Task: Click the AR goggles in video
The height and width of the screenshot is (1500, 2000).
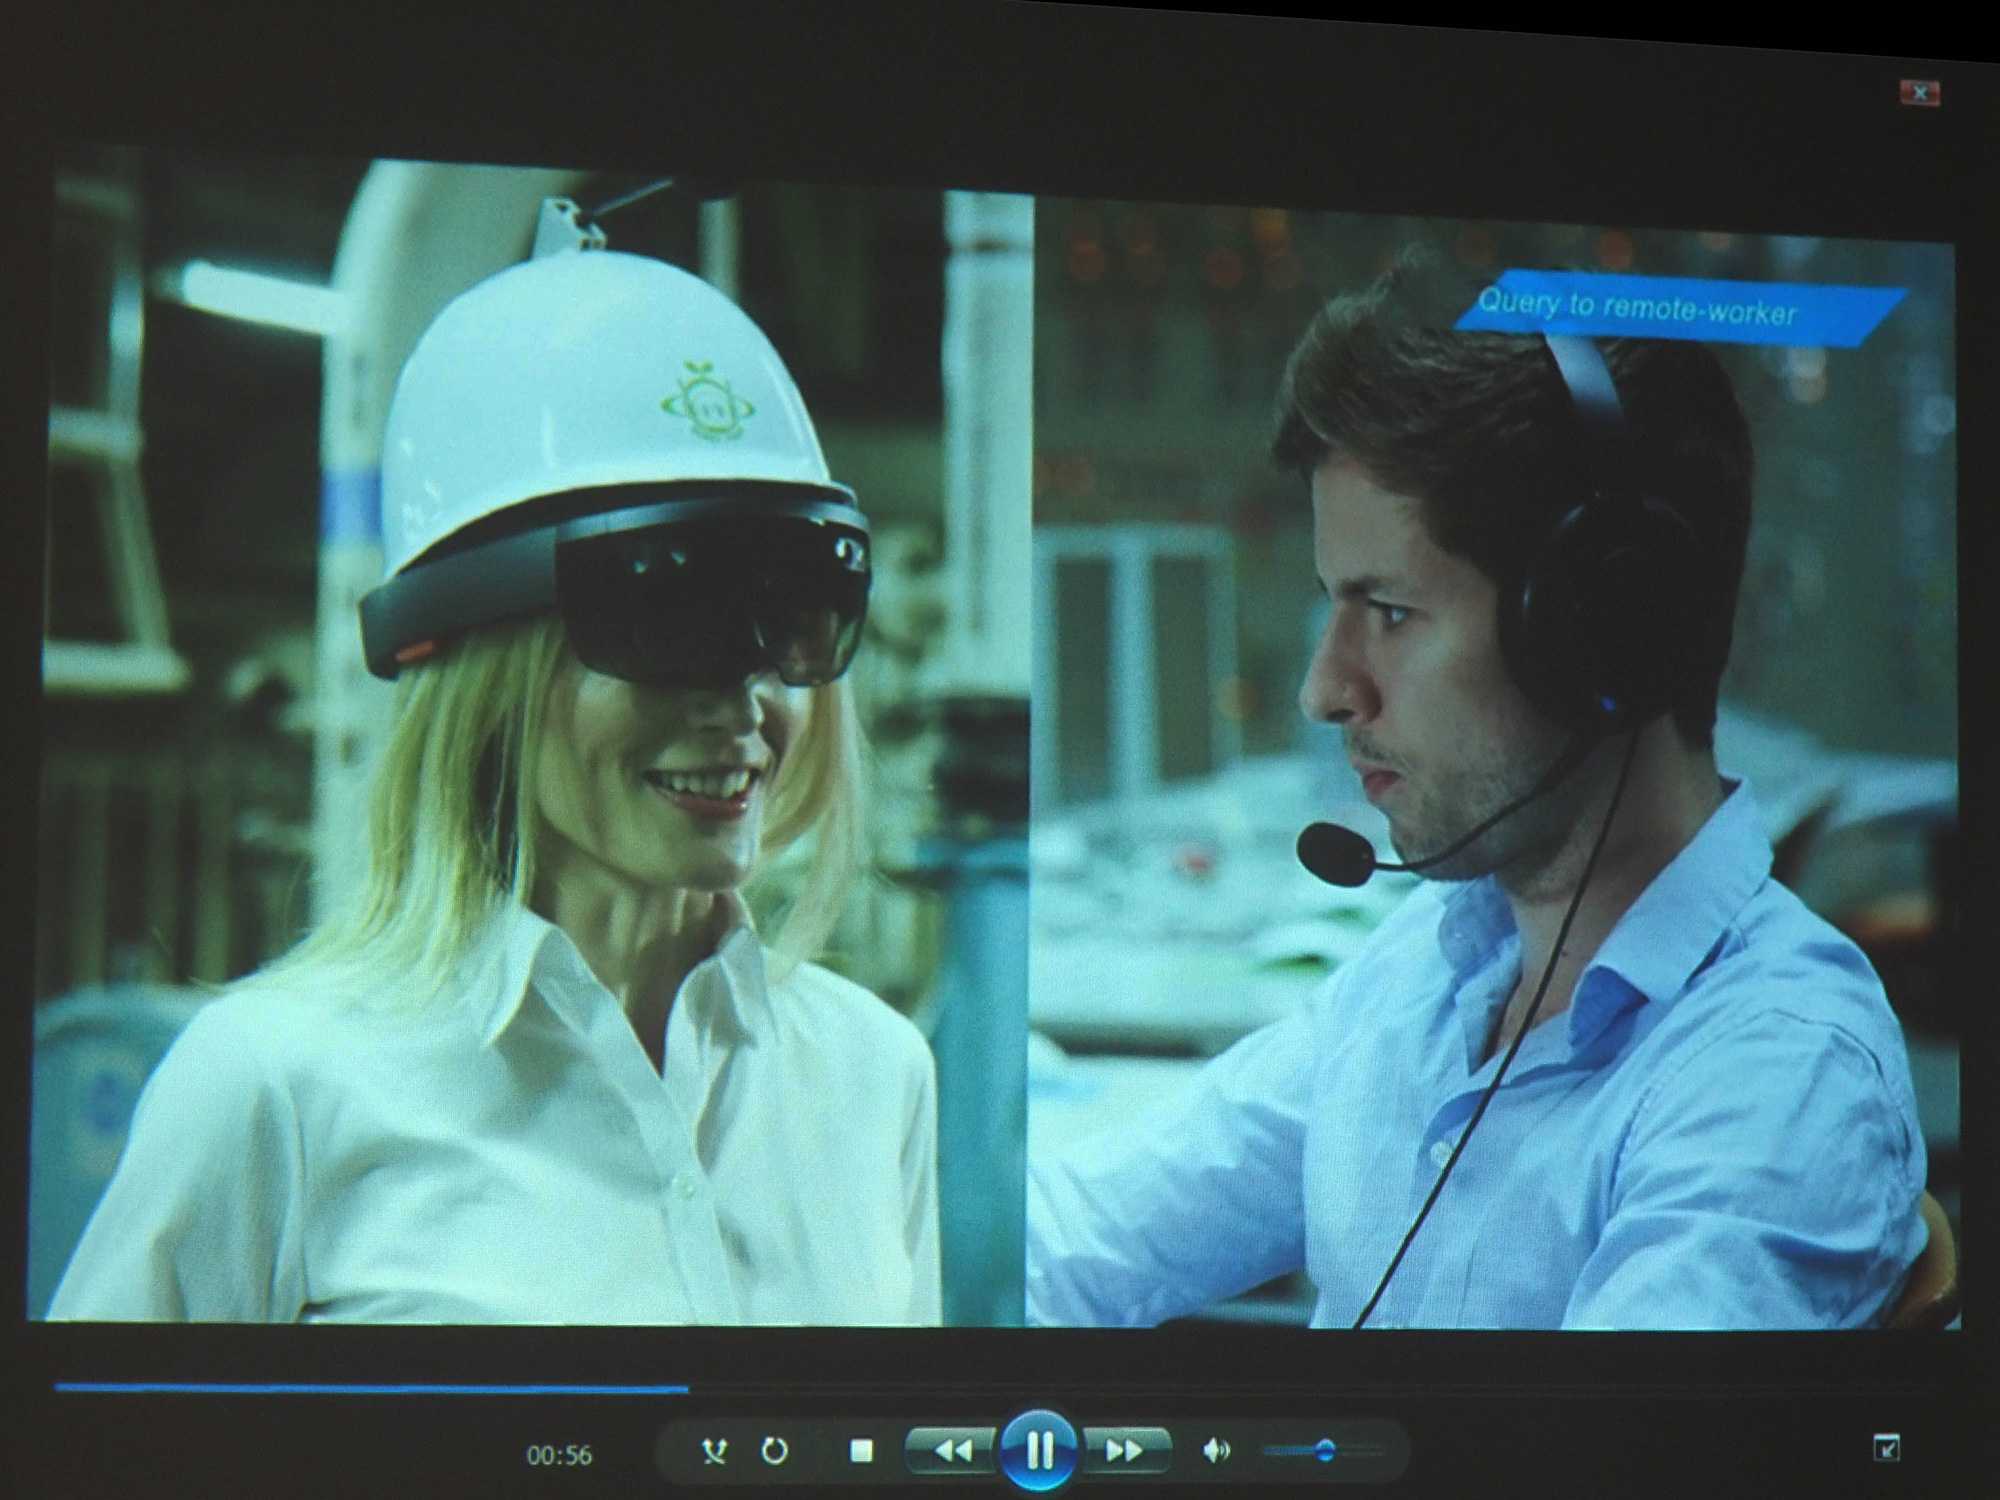Action: 700,610
